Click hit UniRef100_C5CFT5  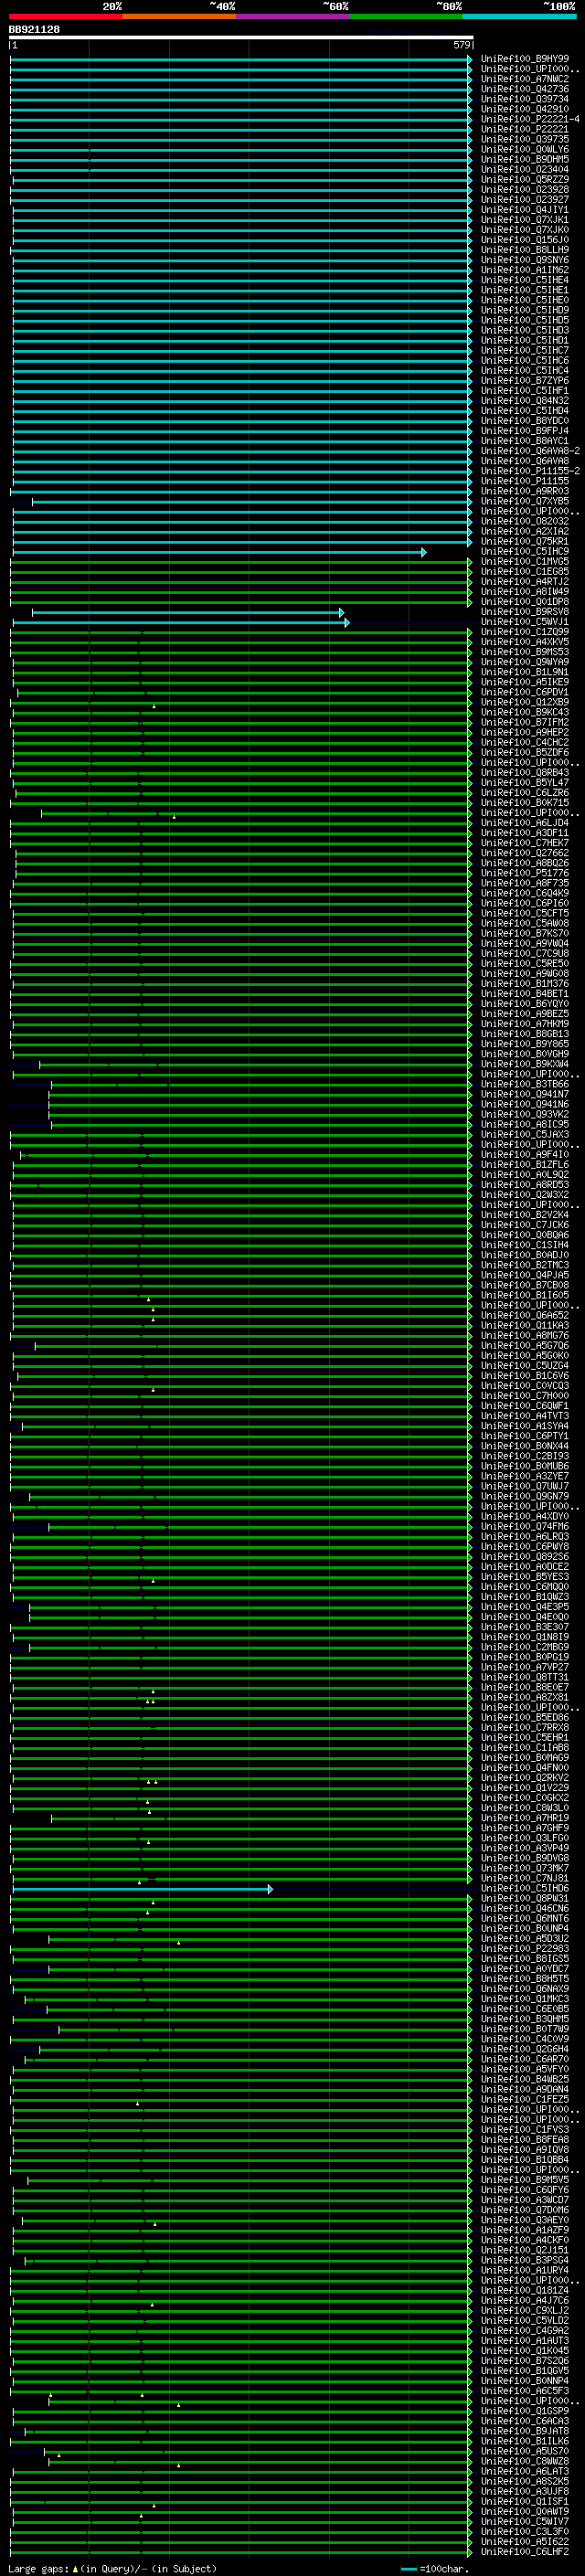pos(525,913)
